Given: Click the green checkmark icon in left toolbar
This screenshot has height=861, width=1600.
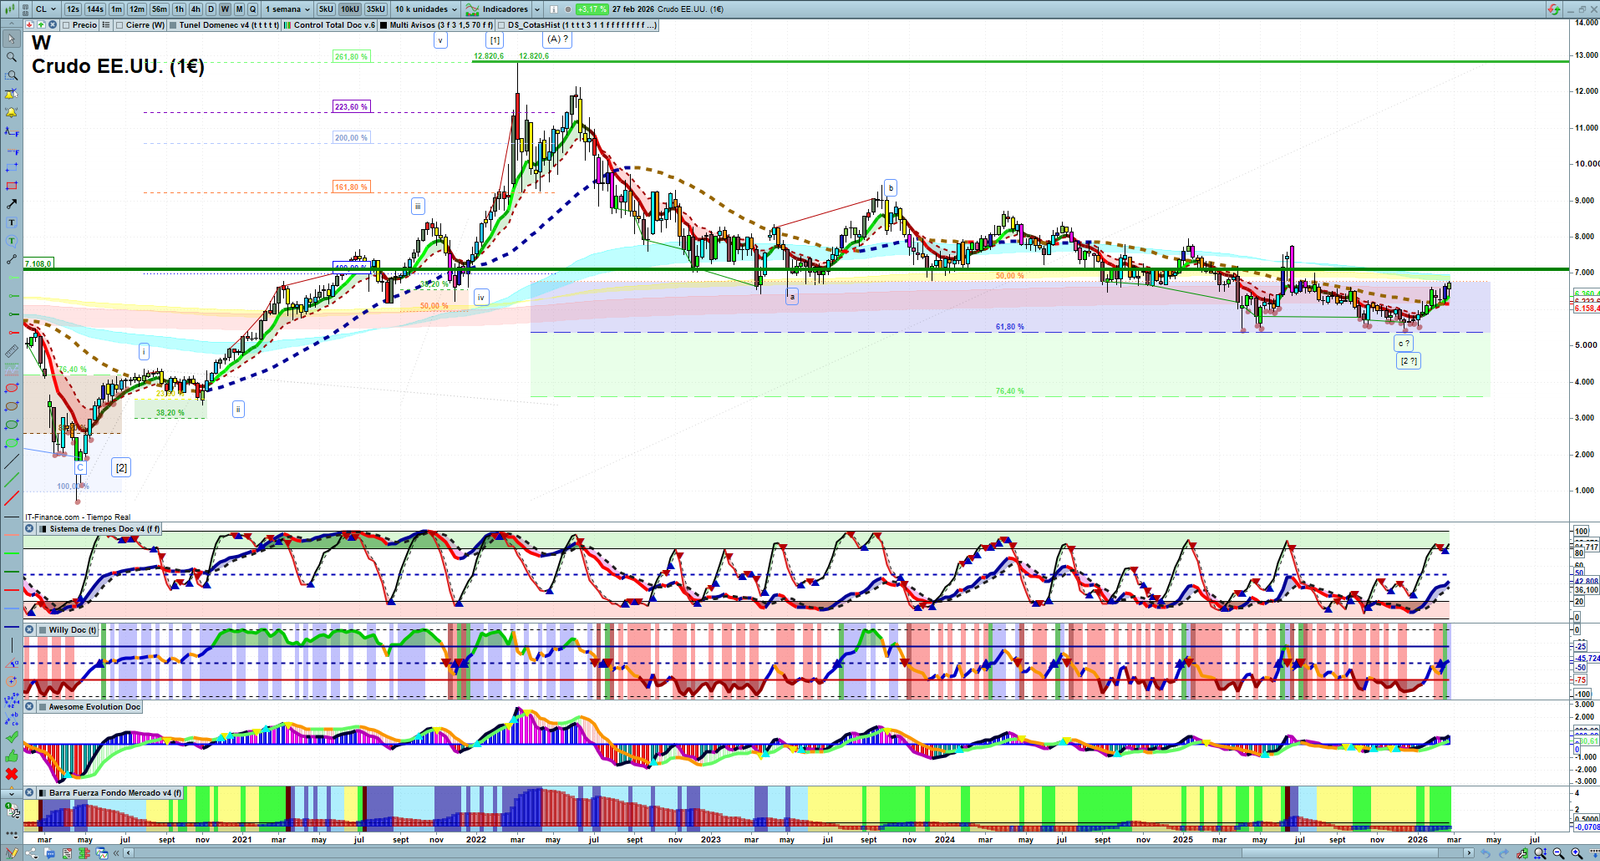Looking at the screenshot, I should 11,737.
